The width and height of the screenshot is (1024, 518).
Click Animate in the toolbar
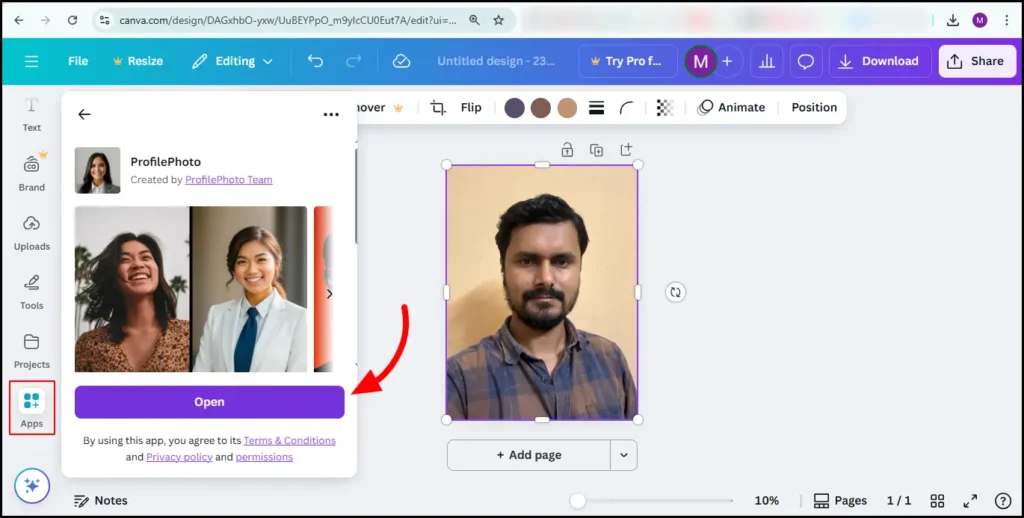[x=731, y=108]
